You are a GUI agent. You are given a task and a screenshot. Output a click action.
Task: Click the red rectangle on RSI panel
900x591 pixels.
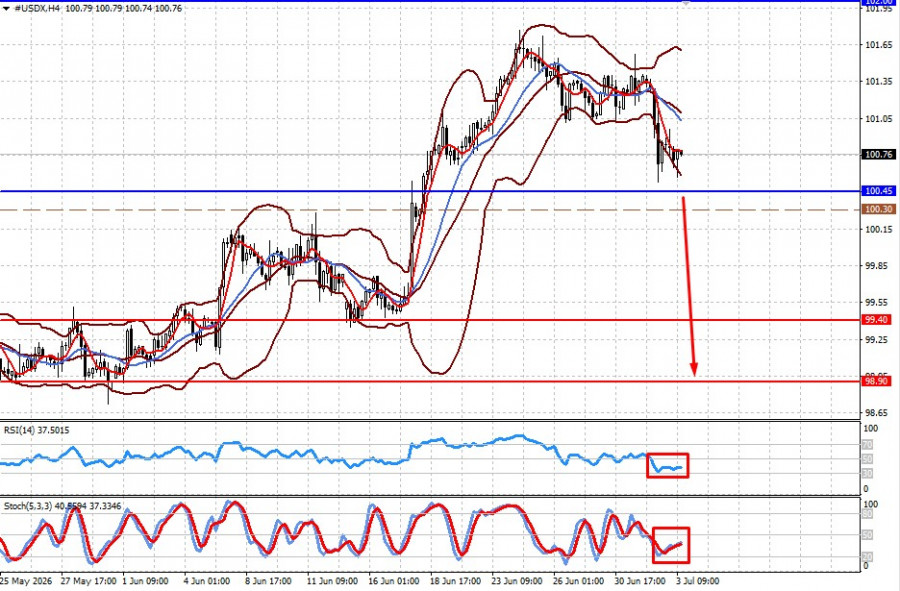click(667, 465)
